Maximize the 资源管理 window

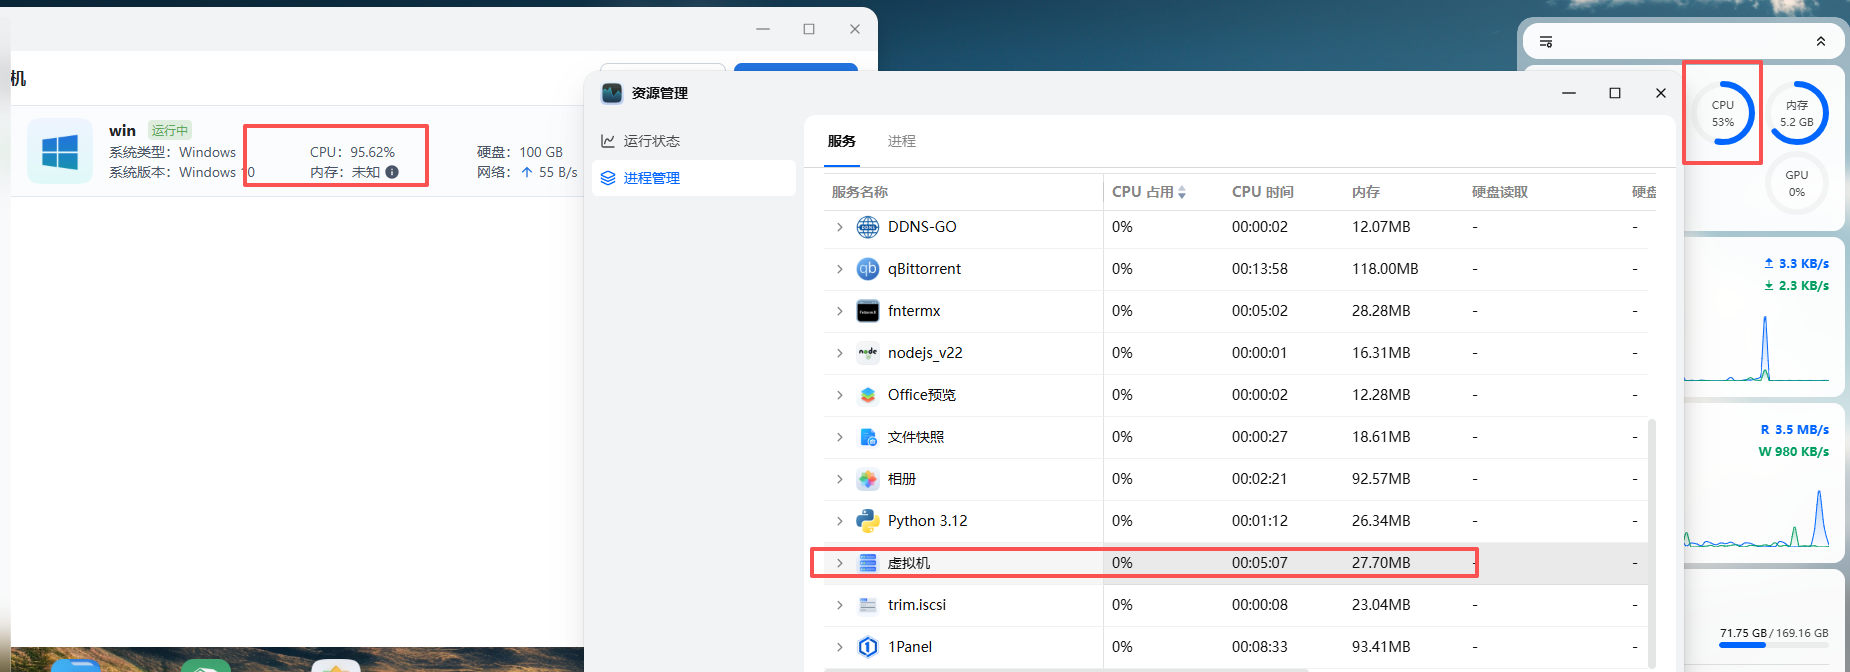point(1615,93)
